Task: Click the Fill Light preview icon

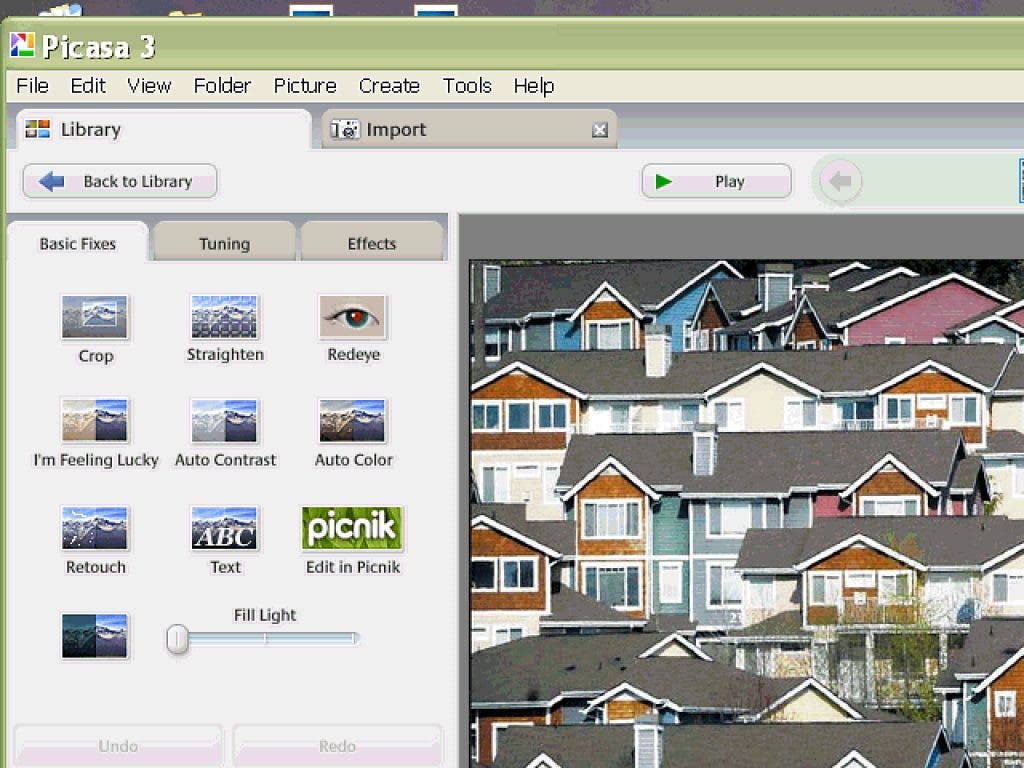Action: (x=95, y=636)
